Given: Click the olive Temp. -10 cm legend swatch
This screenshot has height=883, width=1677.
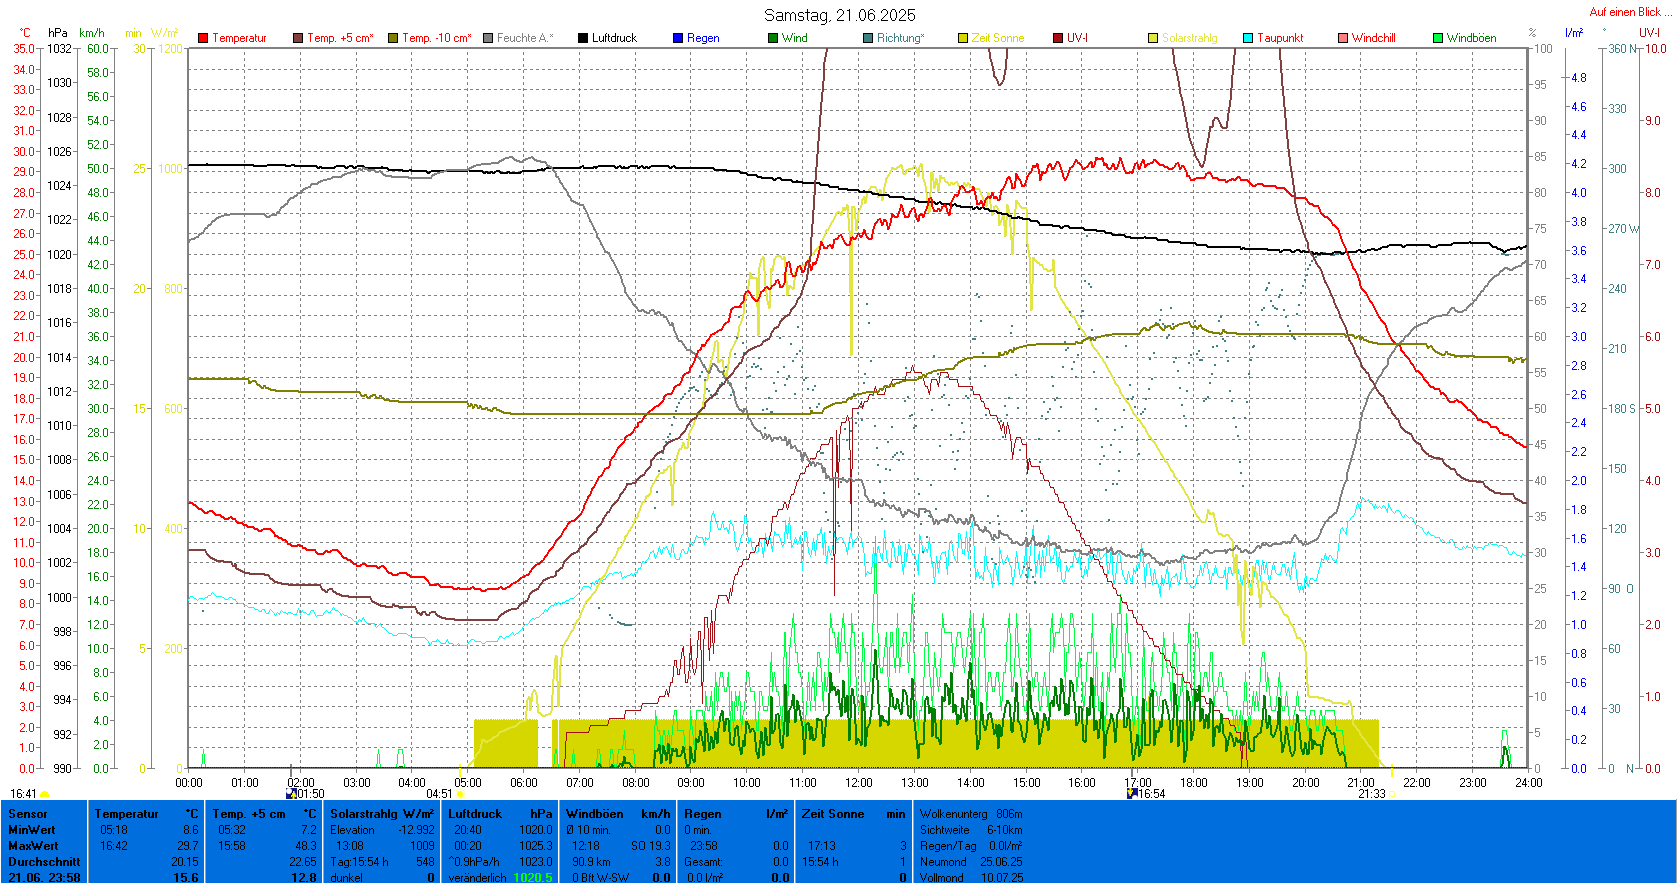Looking at the screenshot, I should 393,38.
